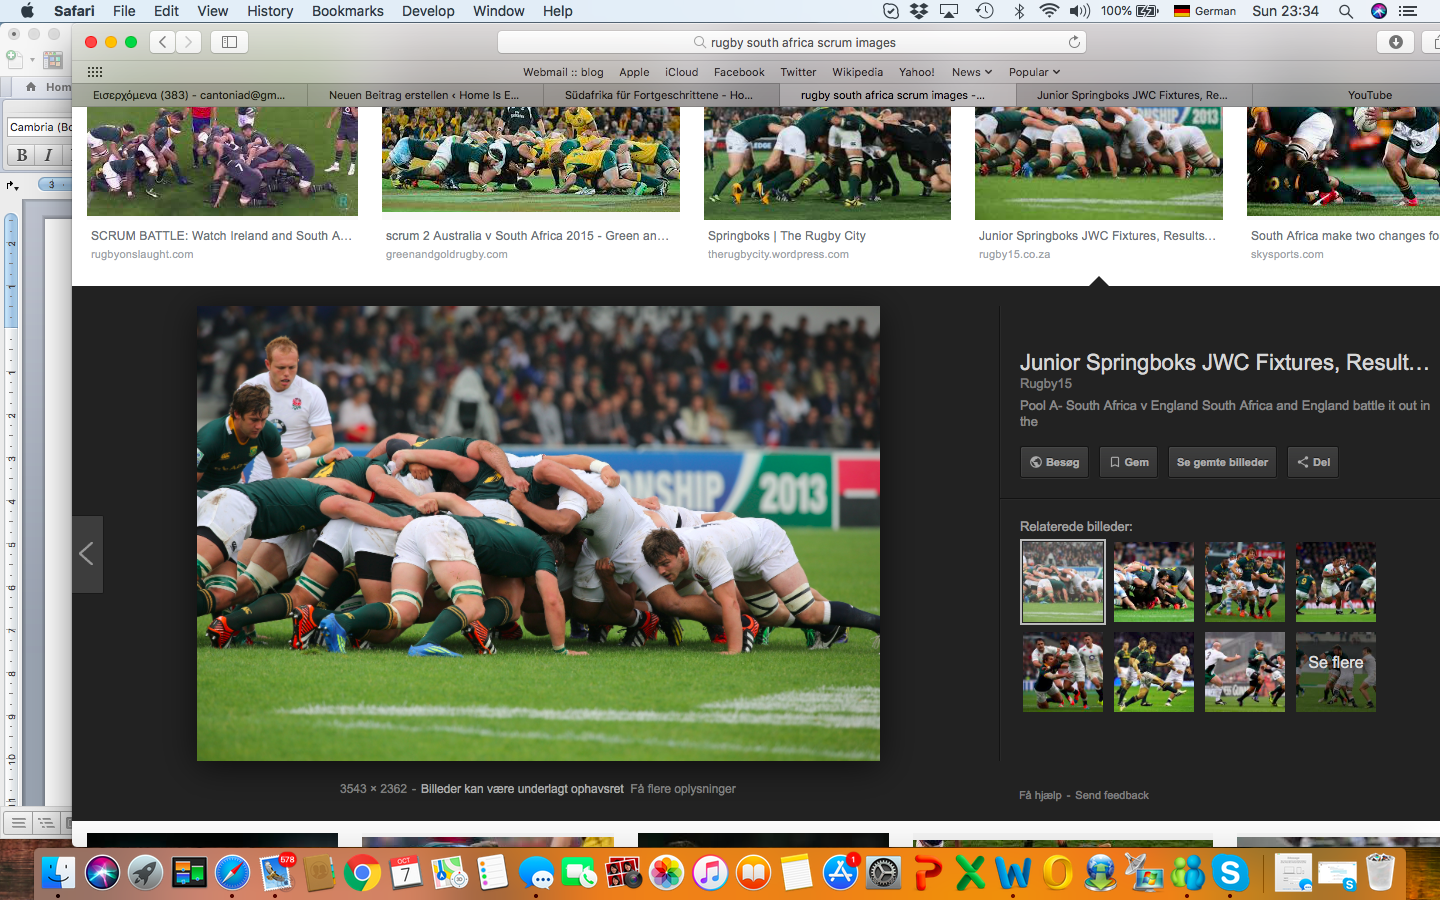This screenshot has height=900, width=1440.
Task: Click the Wi-Fi status icon
Action: tap(1049, 11)
